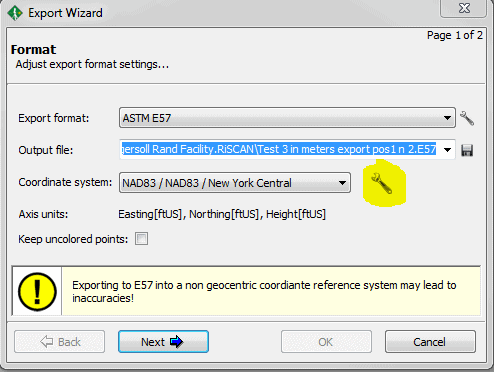Click the Axis units Easting[ftUS] value text
The width and height of the screenshot is (494, 372).
(x=222, y=214)
